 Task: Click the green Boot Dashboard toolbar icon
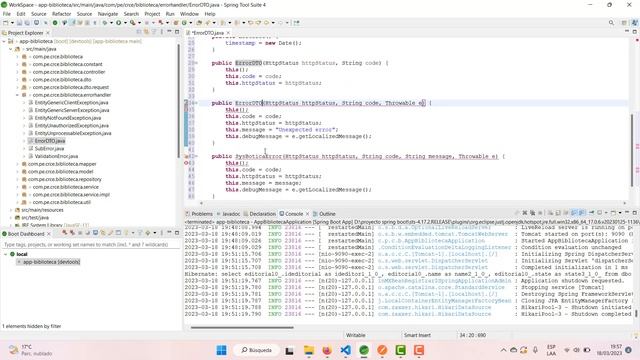tap(55, 23)
